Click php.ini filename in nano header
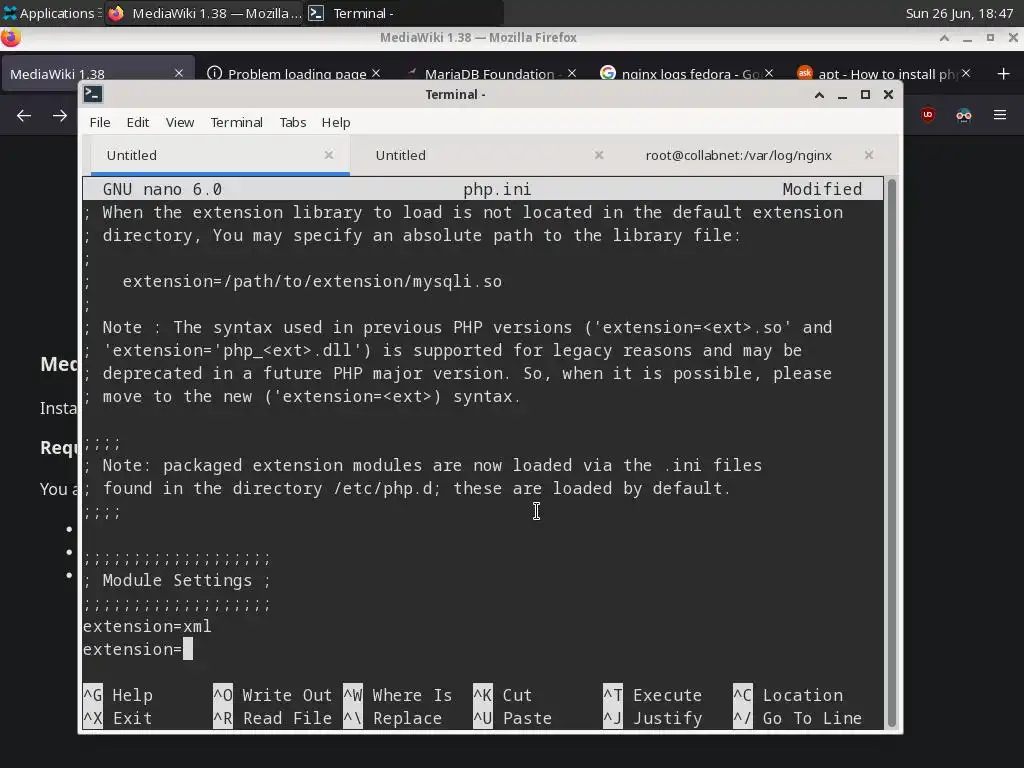This screenshot has height=768, width=1024. pos(497,189)
